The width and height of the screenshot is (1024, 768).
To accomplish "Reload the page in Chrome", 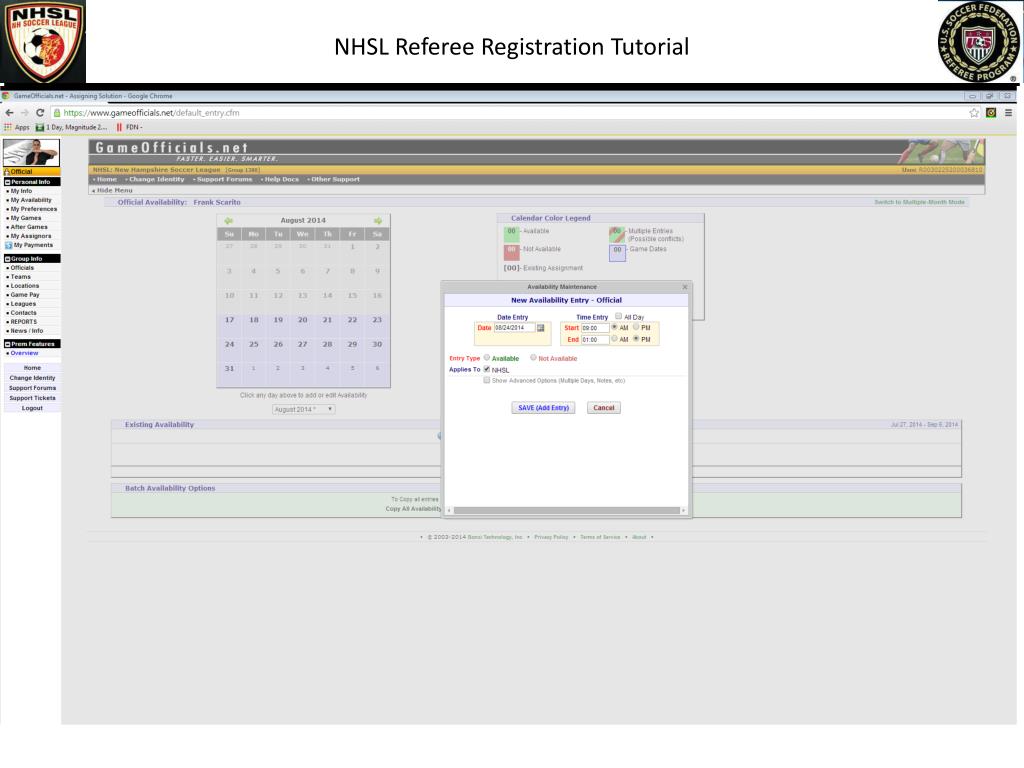I will (x=40, y=112).
